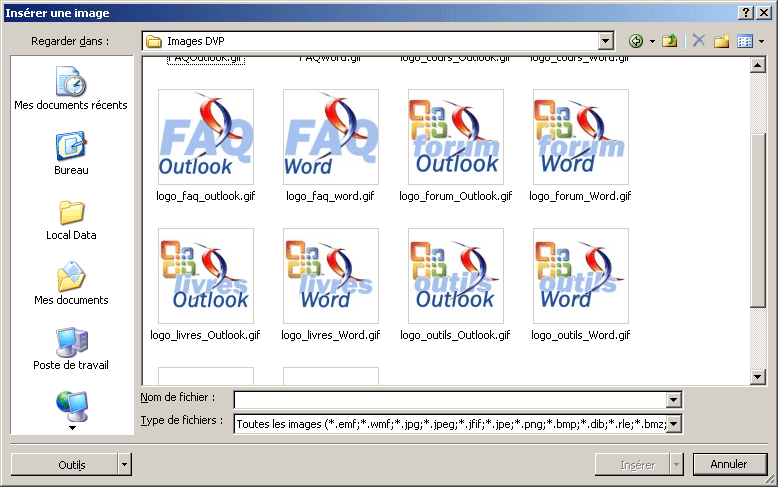The height and width of the screenshot is (487, 778).
Task: Open the Nom de fichier dropdown arrow
Action: coord(674,400)
